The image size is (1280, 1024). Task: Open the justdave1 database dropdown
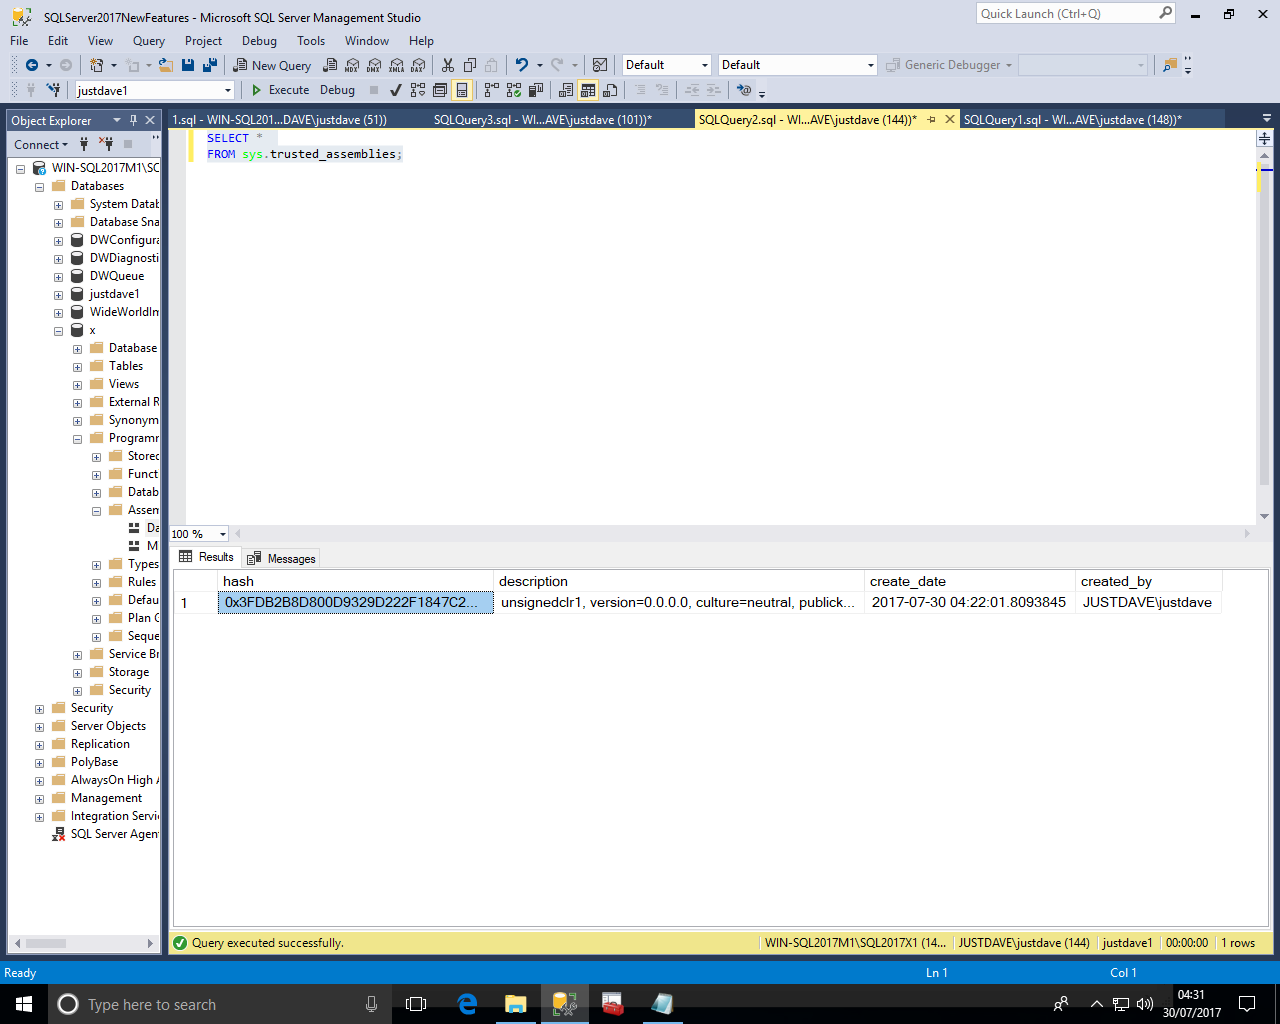tap(228, 91)
